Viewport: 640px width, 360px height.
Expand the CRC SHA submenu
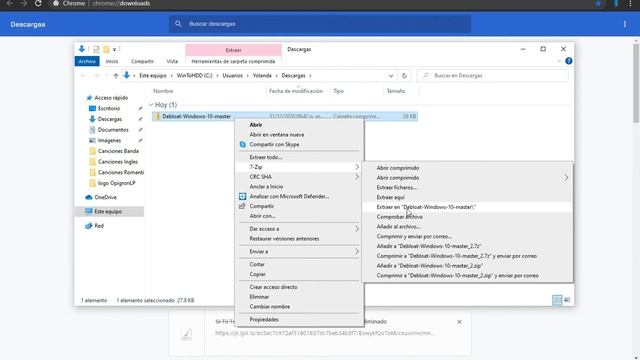coord(357,177)
